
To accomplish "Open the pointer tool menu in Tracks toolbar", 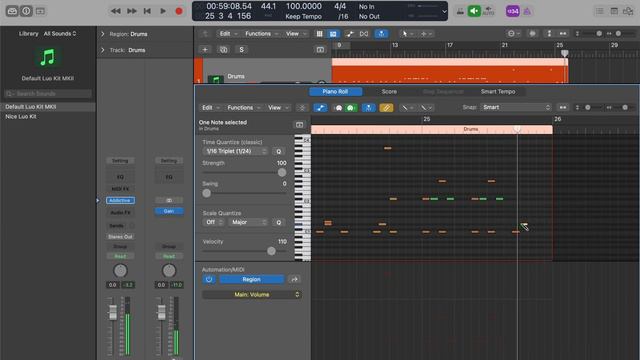I will (x=407, y=33).
